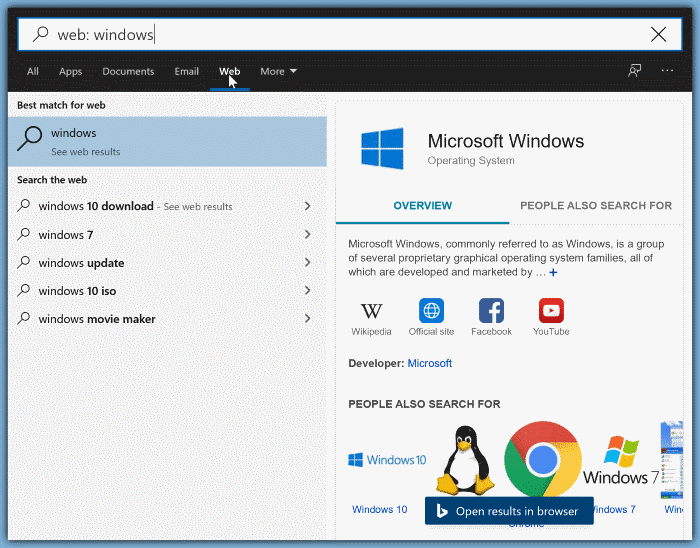Image resolution: width=700 pixels, height=548 pixels.
Task: Select the Web filter tab
Action: click(229, 71)
